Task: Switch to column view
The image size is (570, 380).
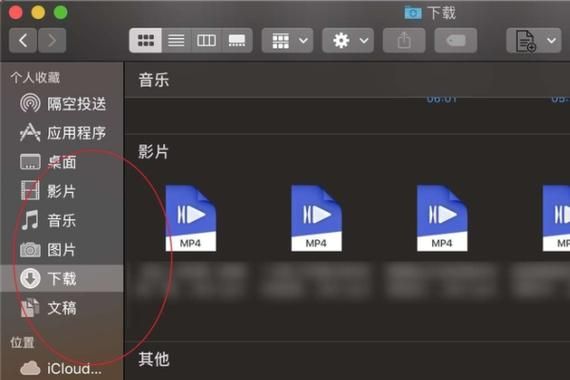Action: 206,40
